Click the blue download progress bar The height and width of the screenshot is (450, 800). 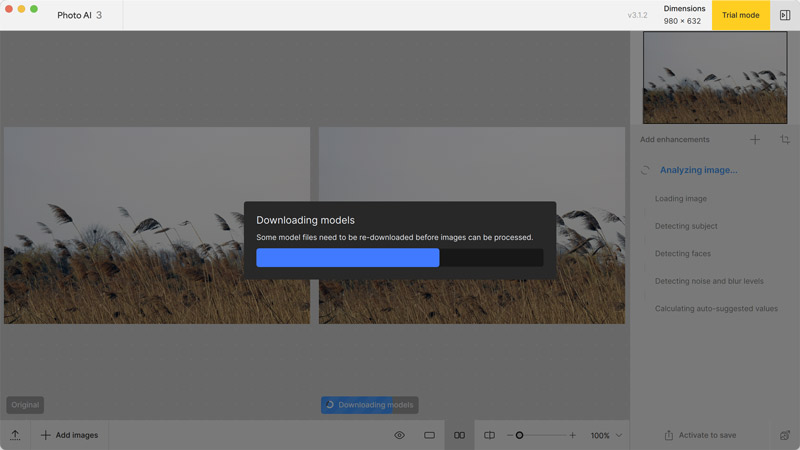tap(347, 258)
